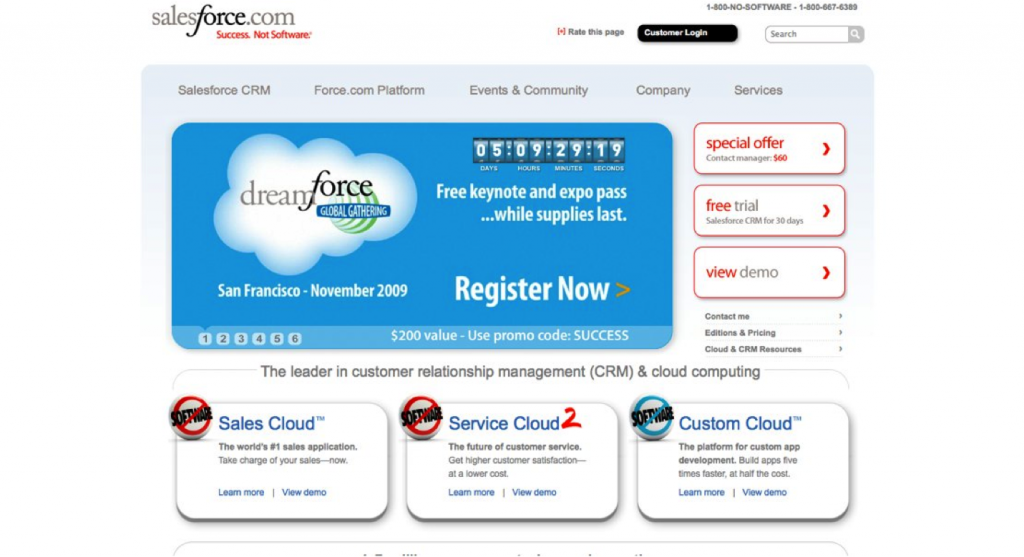Viewport: 1024px width, 557px height.
Task: Select banner slide 4
Action: (x=259, y=338)
